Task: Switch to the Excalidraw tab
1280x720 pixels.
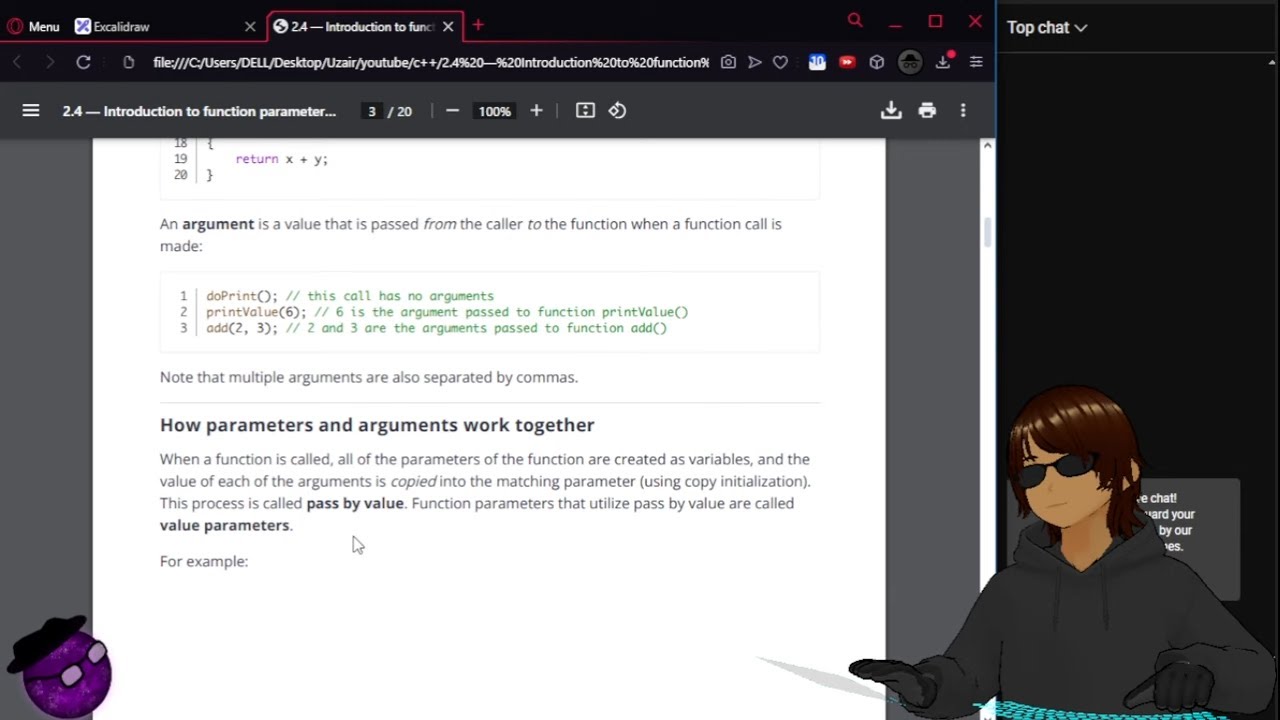Action: 165,27
